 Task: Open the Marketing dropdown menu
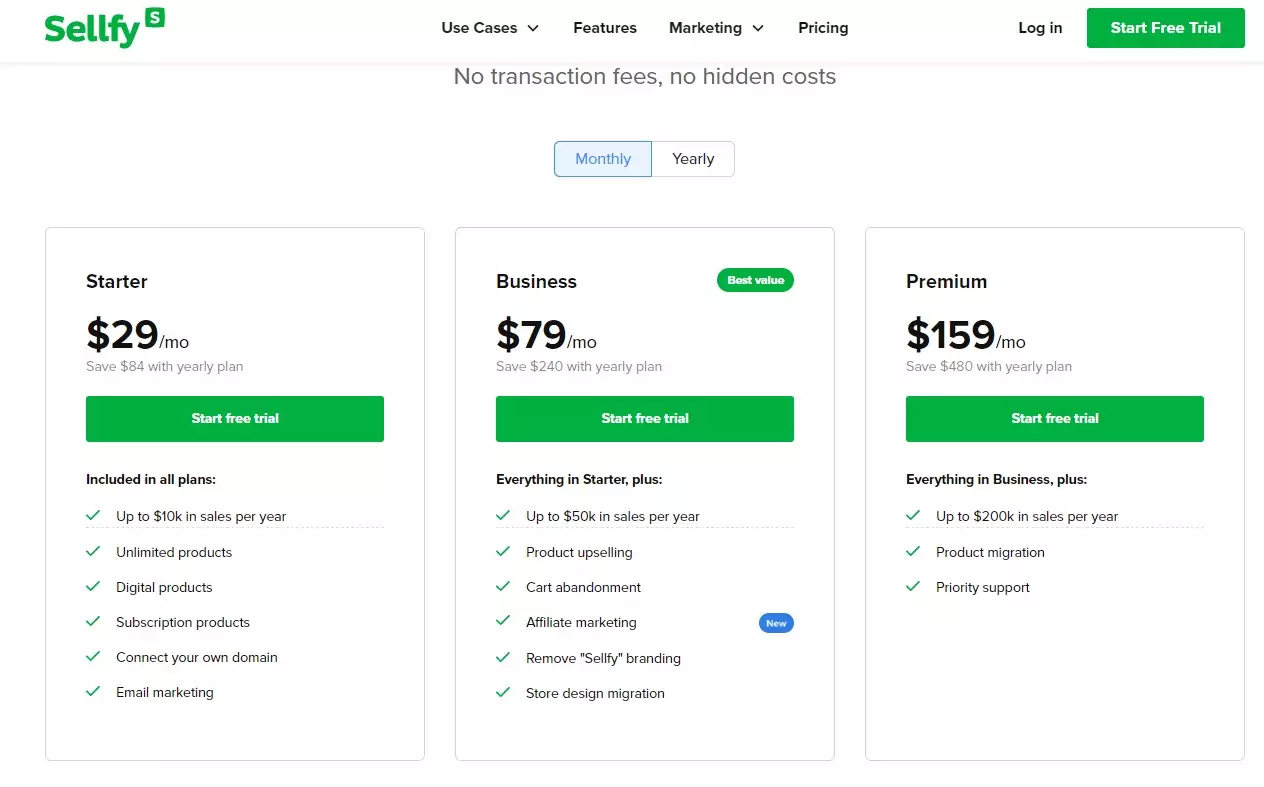(x=716, y=28)
